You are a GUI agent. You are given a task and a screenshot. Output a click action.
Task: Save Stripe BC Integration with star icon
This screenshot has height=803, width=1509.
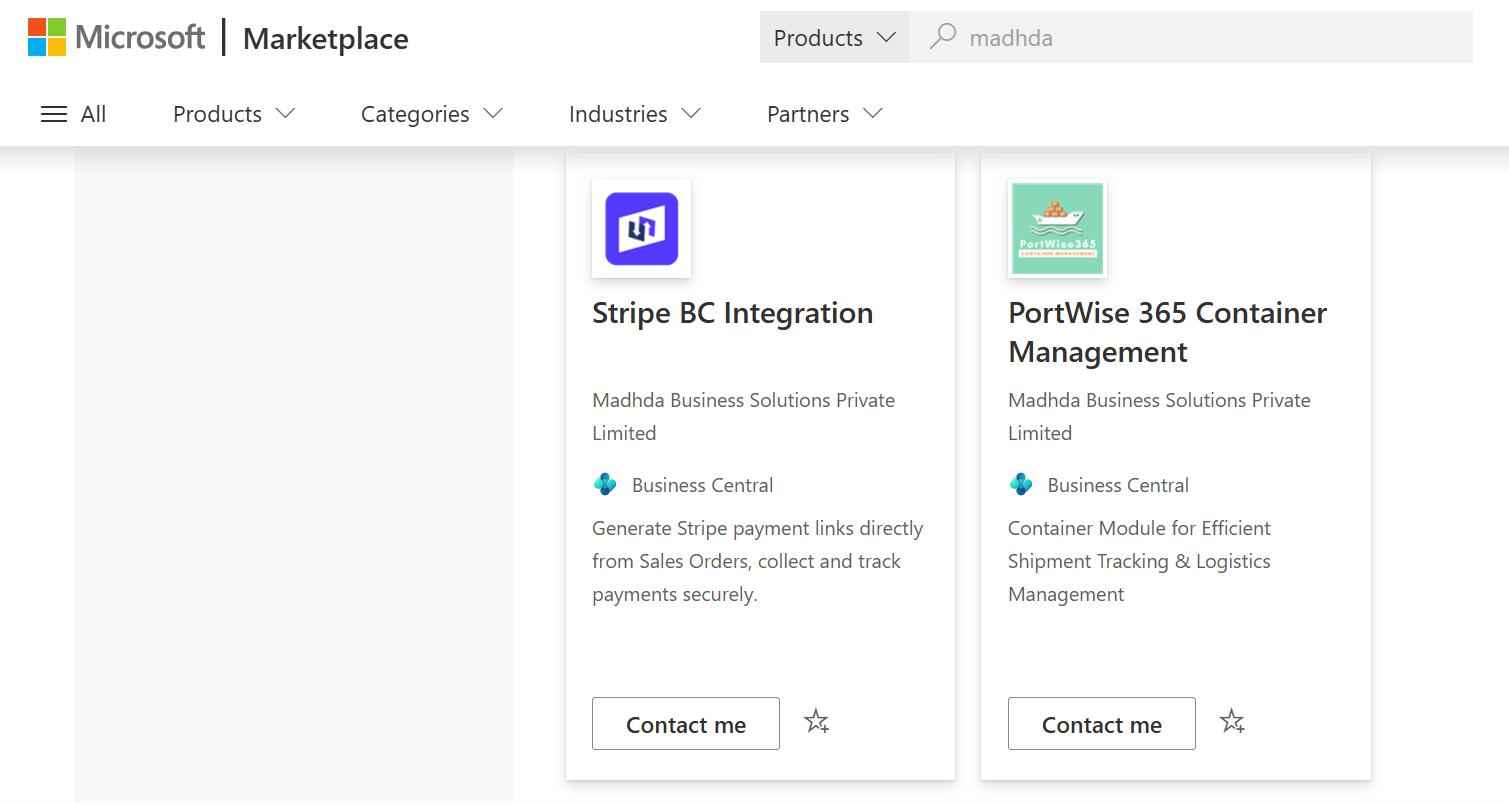(817, 721)
